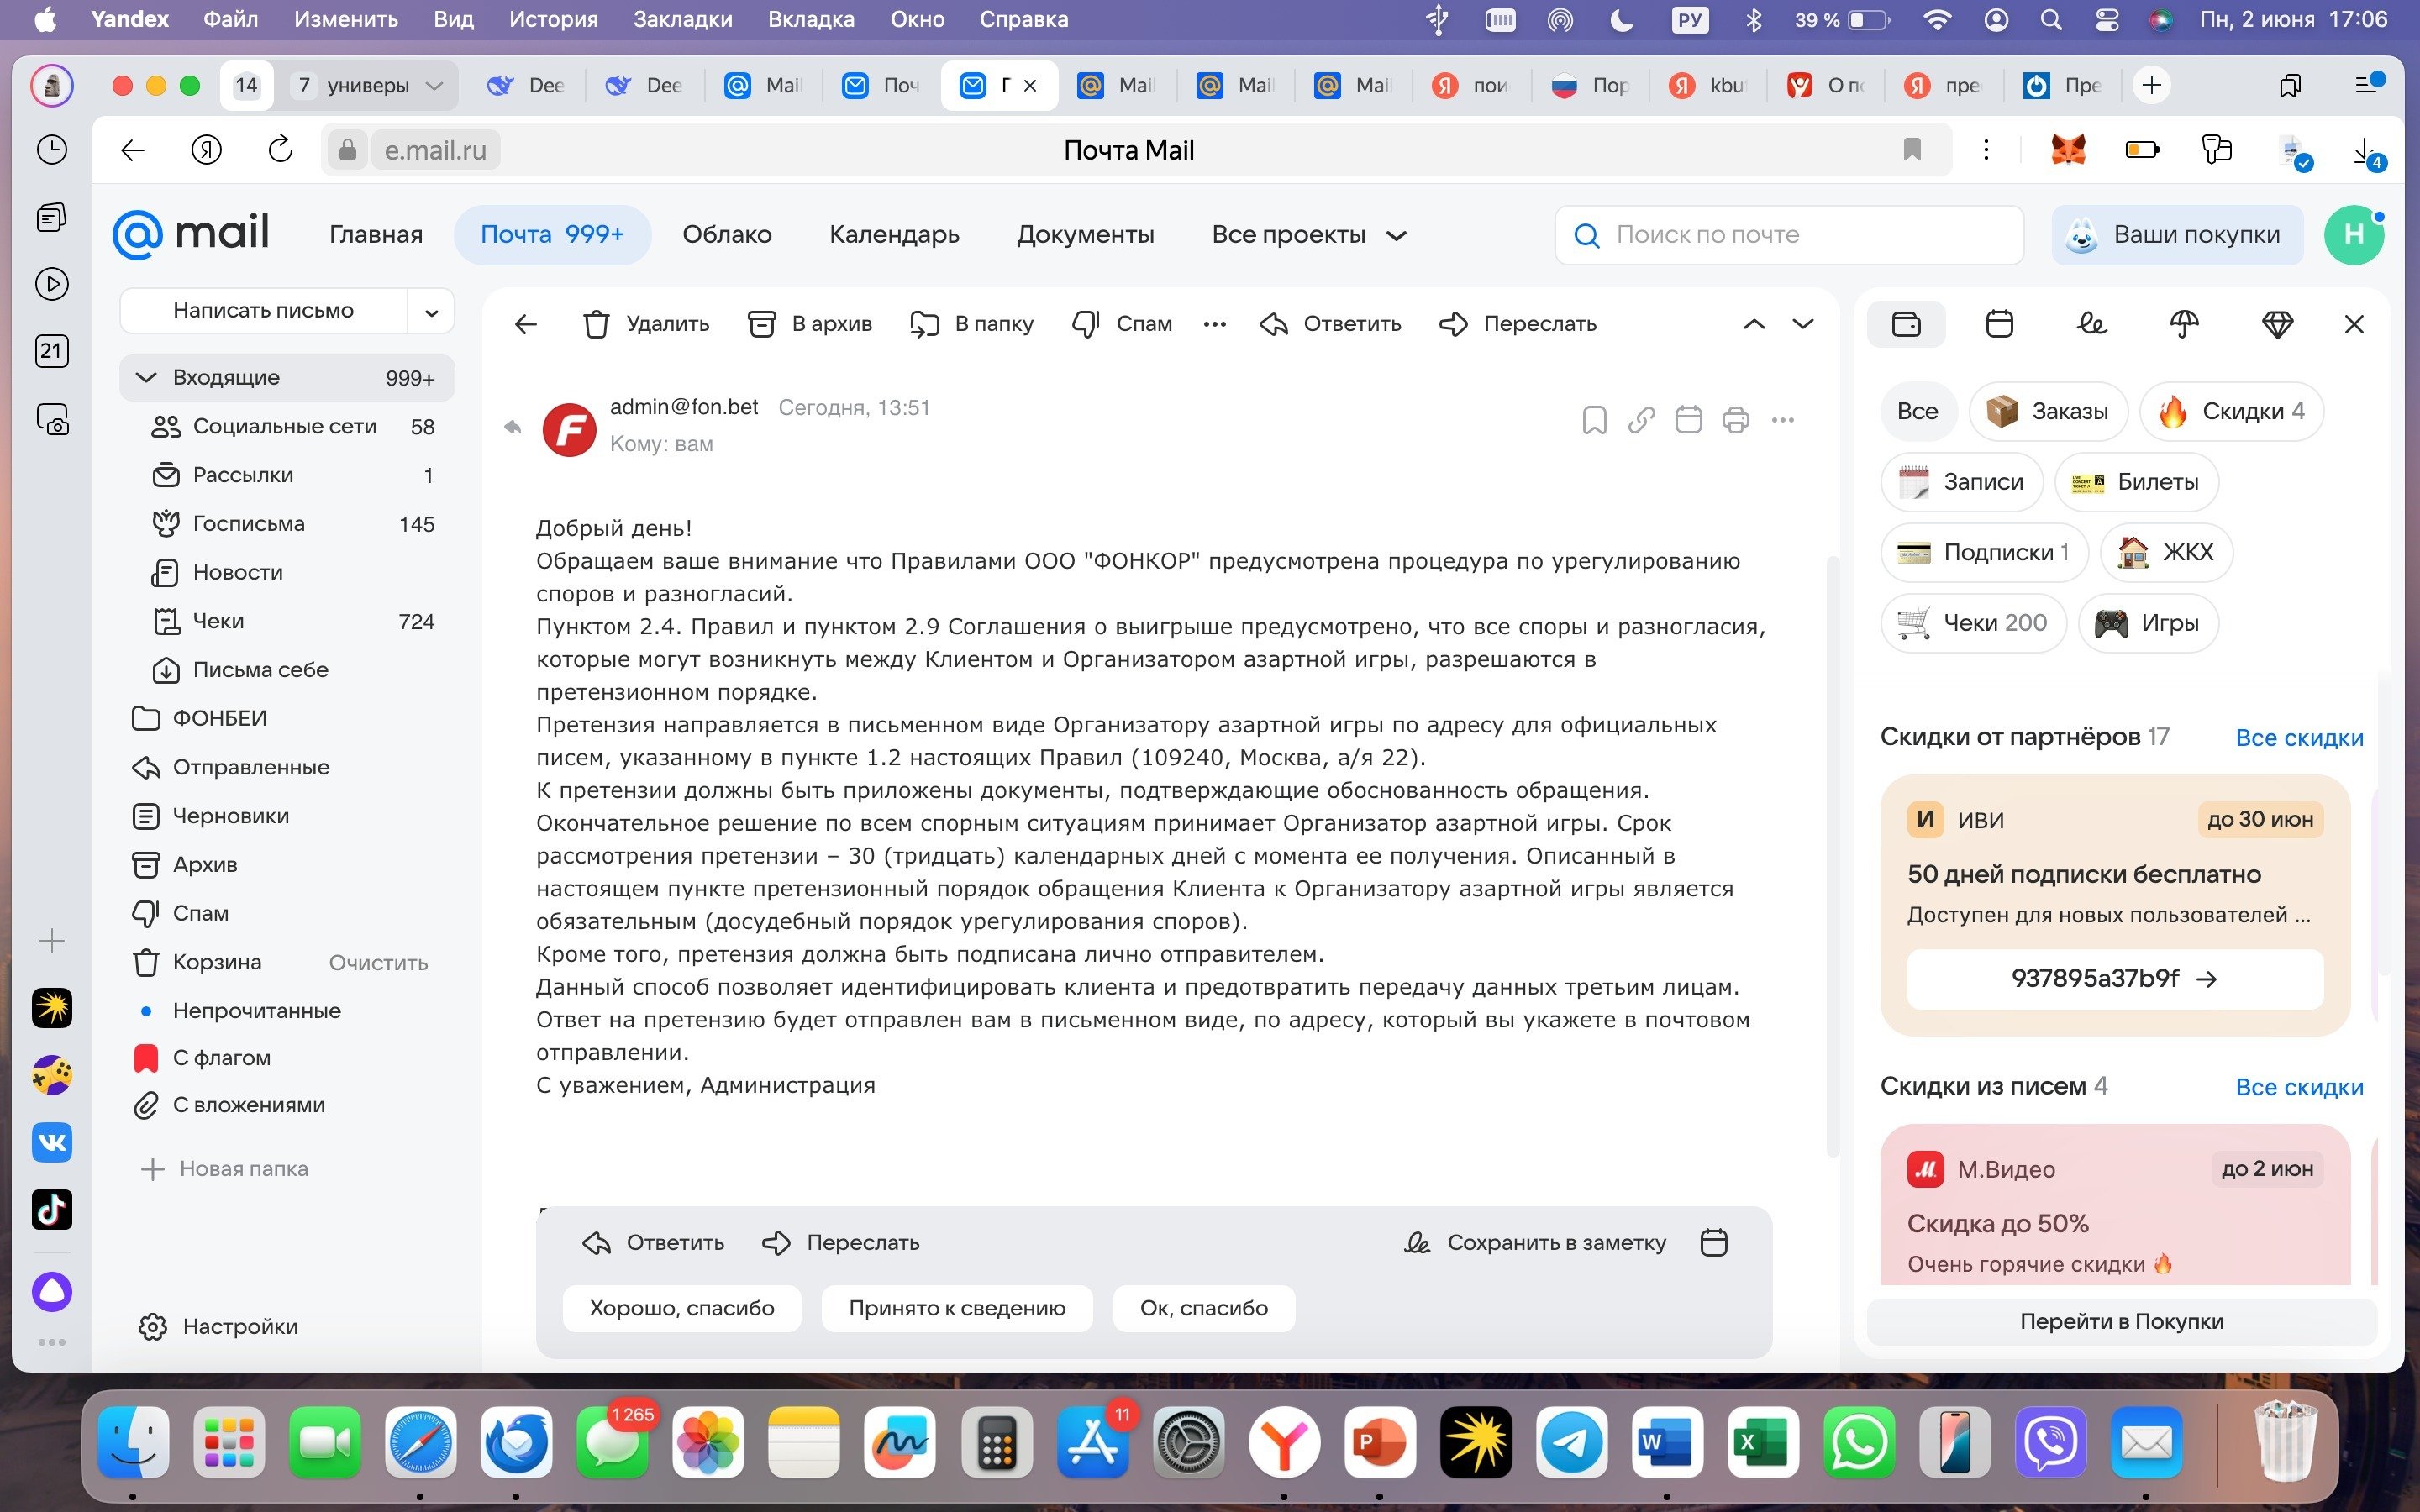Open calendar tab in right shopping panel
Image resolution: width=2420 pixels, height=1512 pixels.
1999,324
